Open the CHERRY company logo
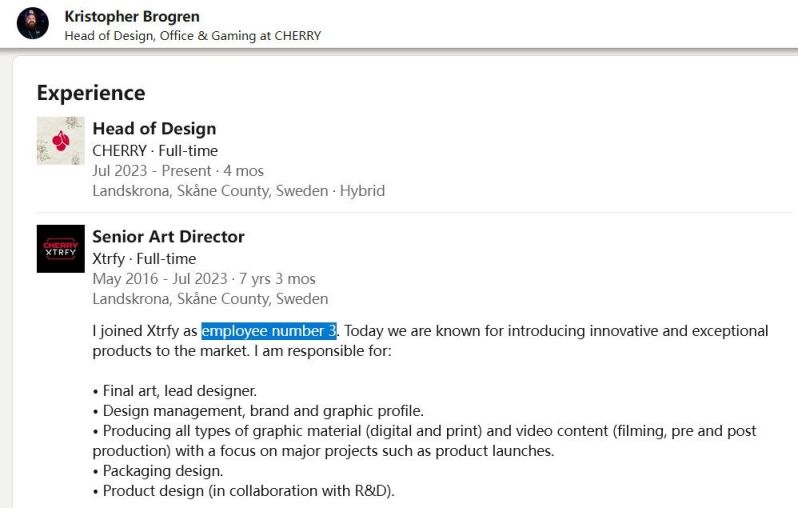 (x=60, y=141)
